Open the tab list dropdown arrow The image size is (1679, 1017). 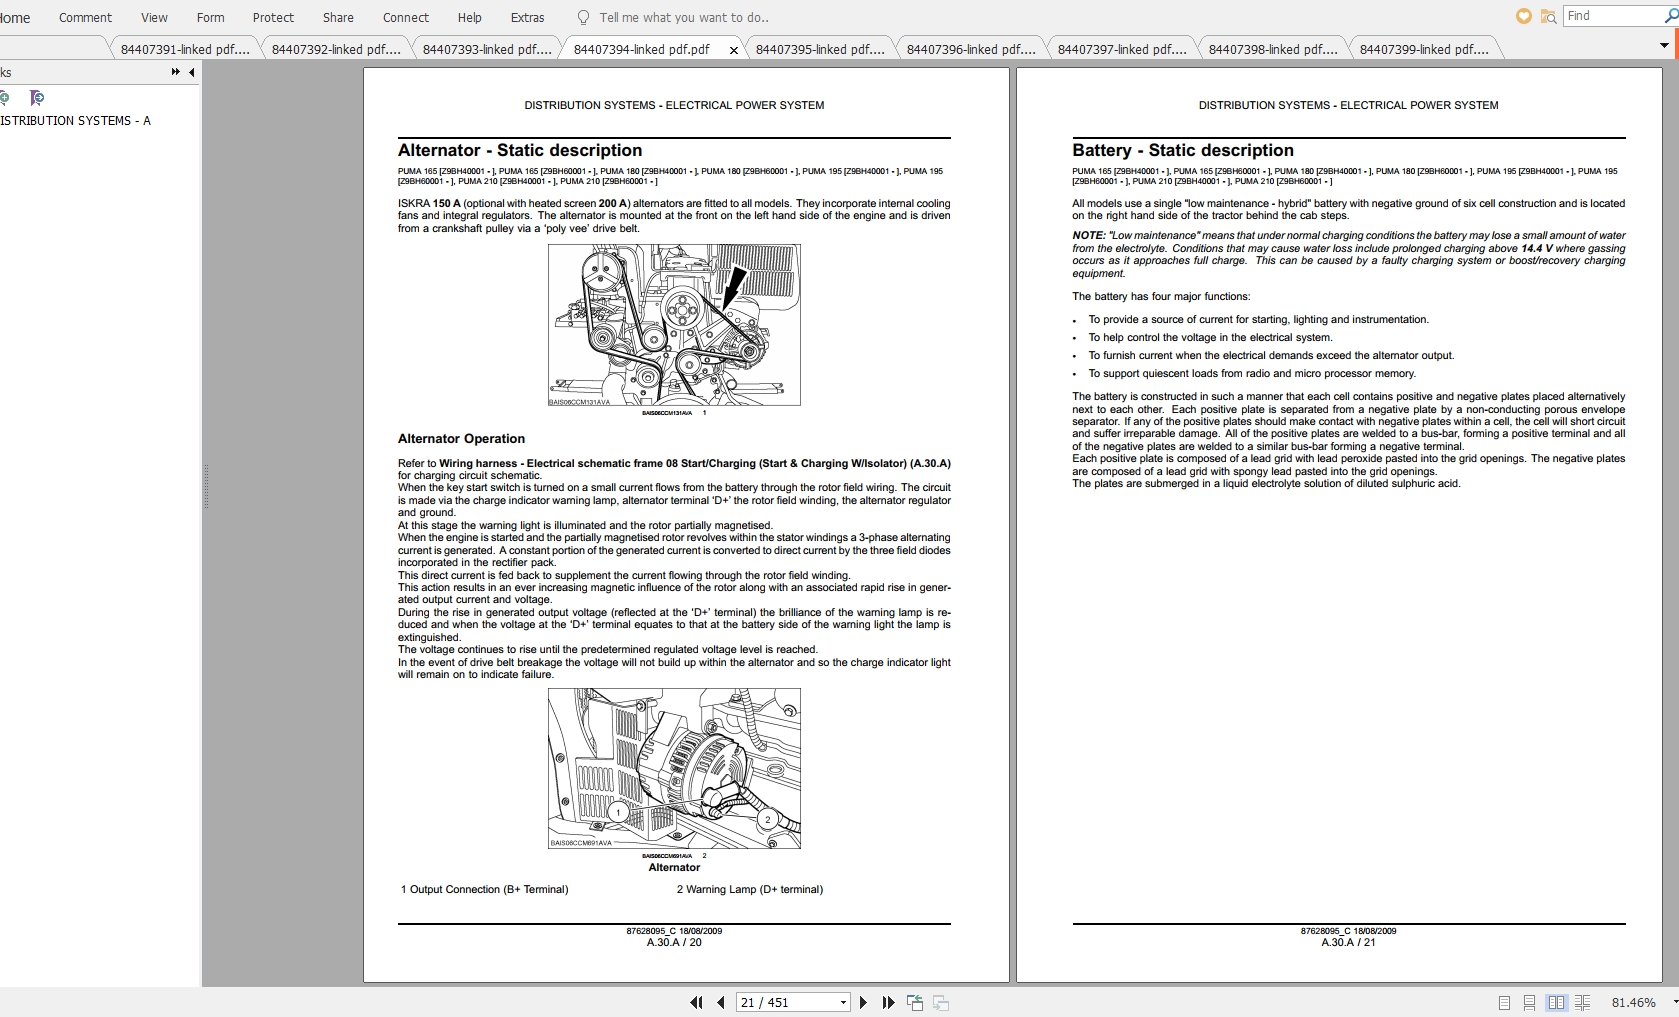(1664, 46)
